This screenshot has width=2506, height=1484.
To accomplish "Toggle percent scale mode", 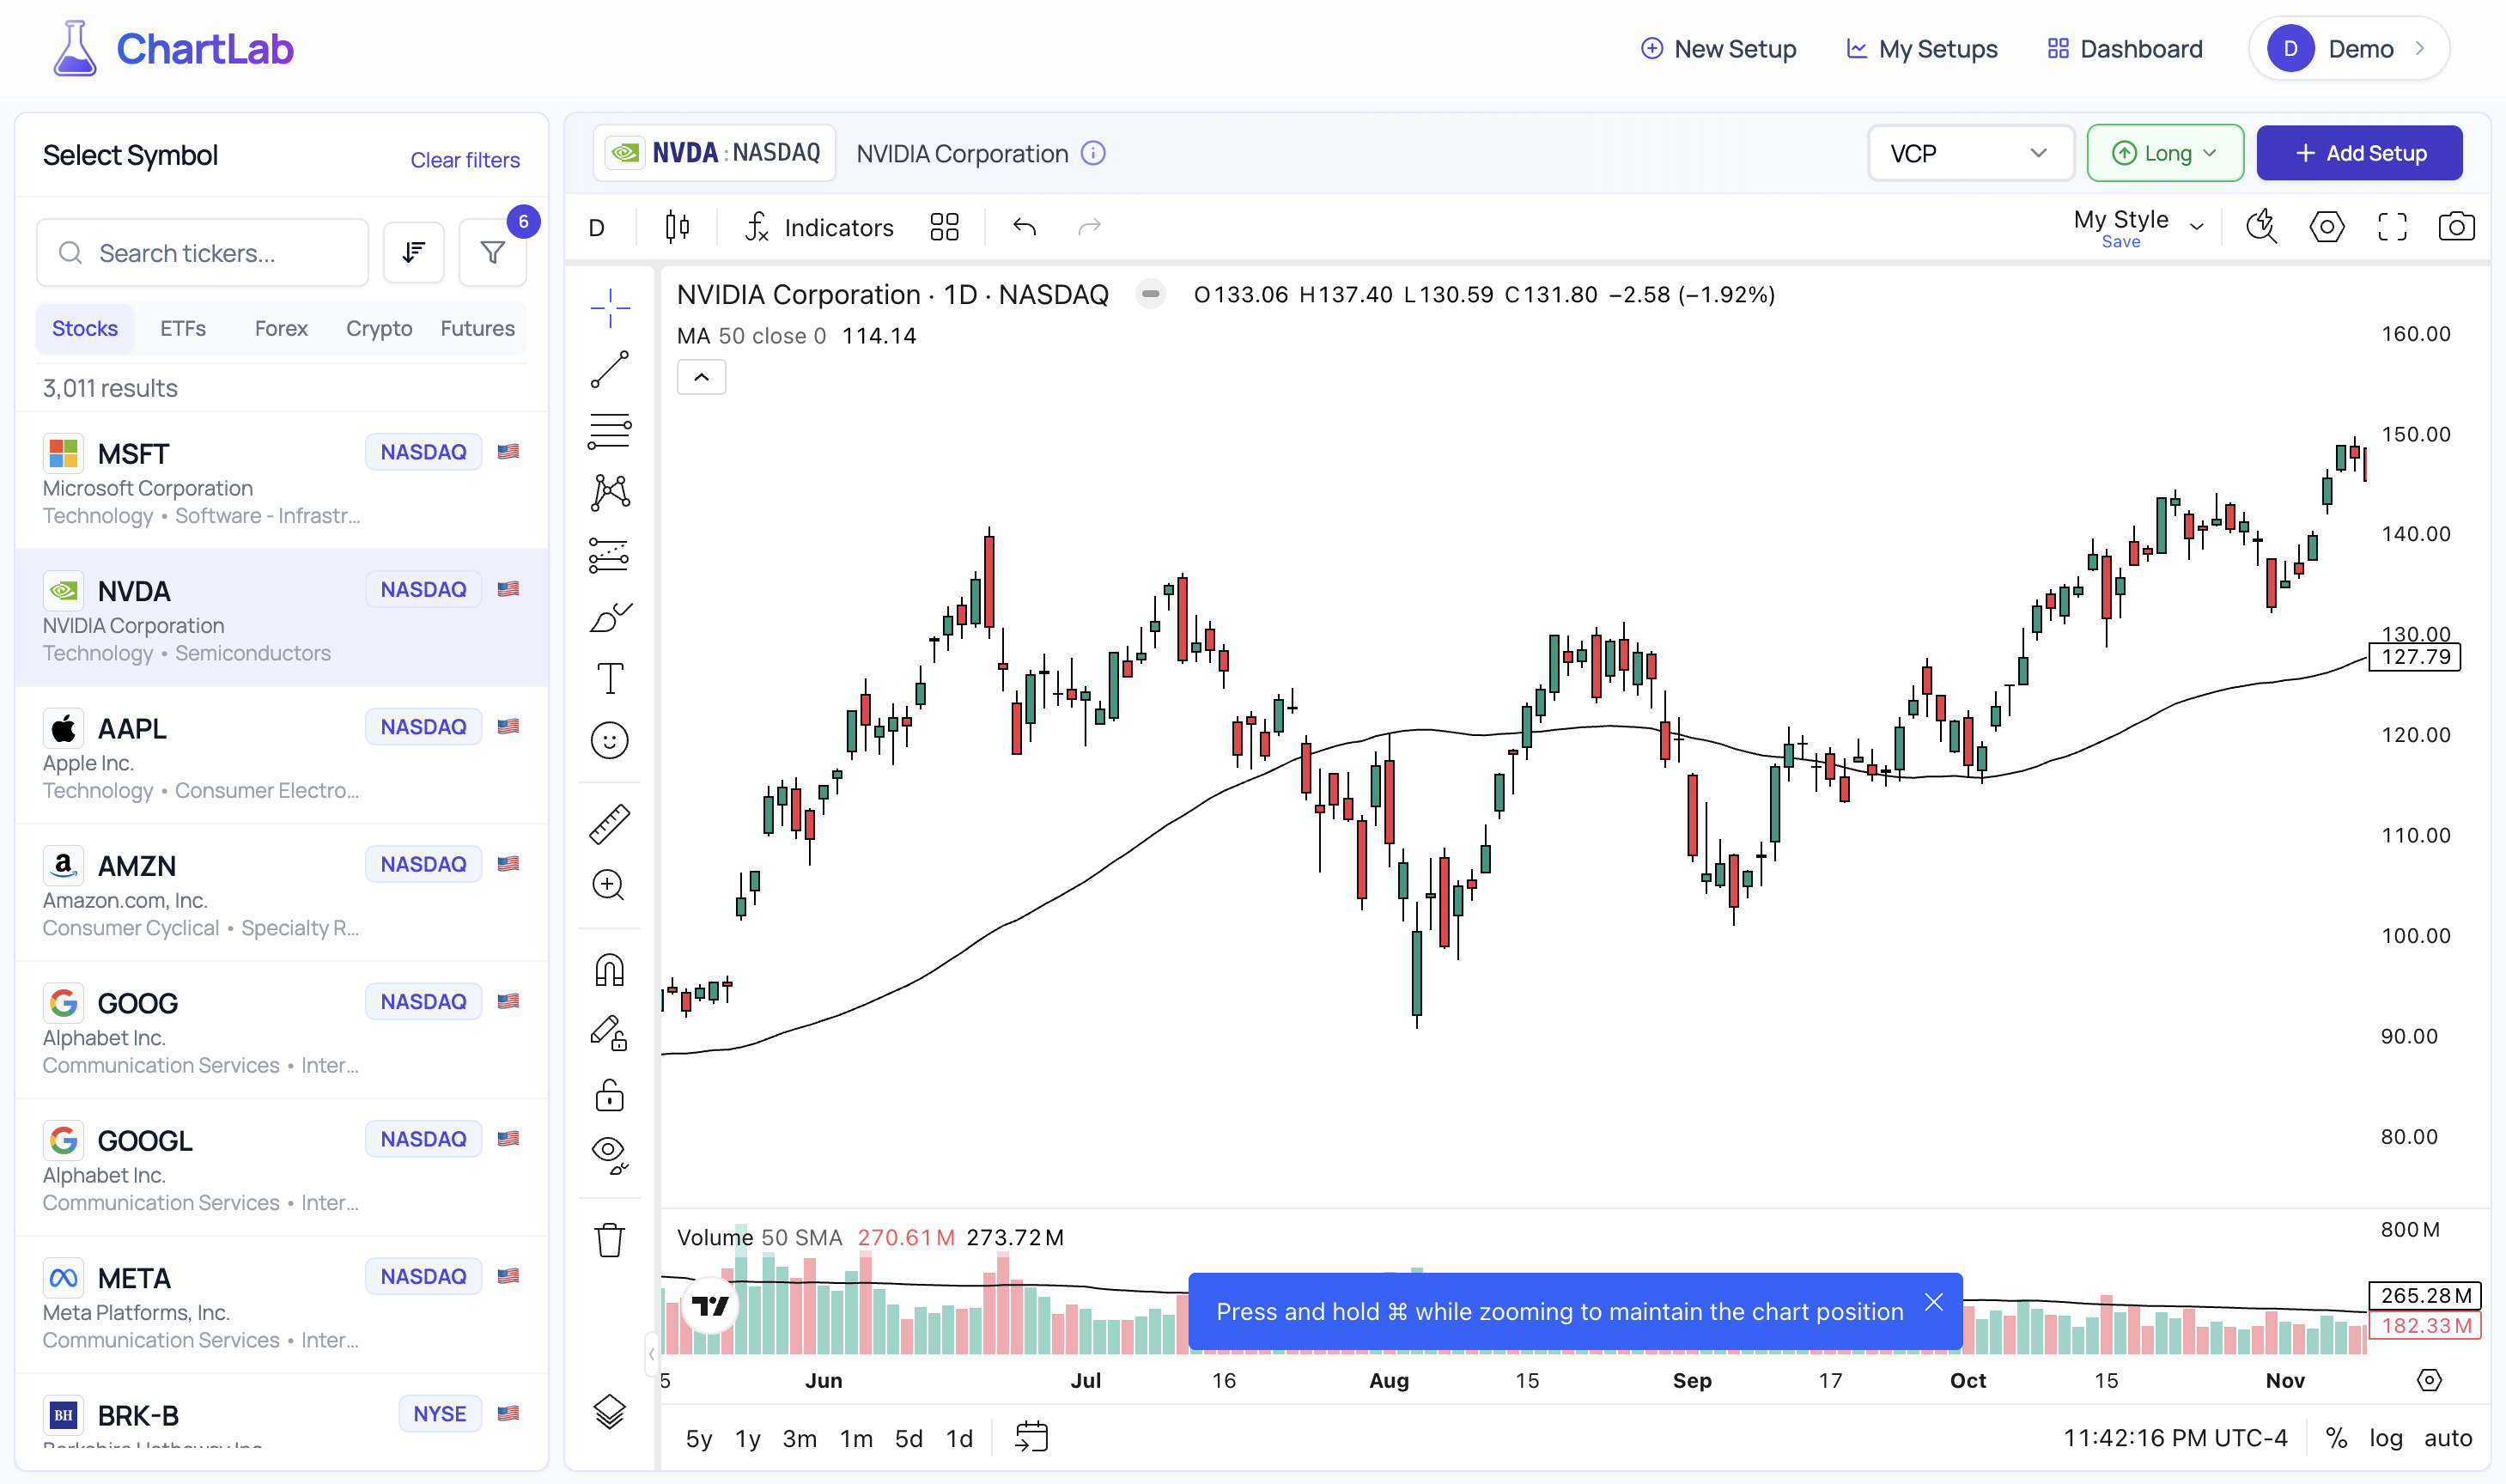I will [x=2336, y=1438].
